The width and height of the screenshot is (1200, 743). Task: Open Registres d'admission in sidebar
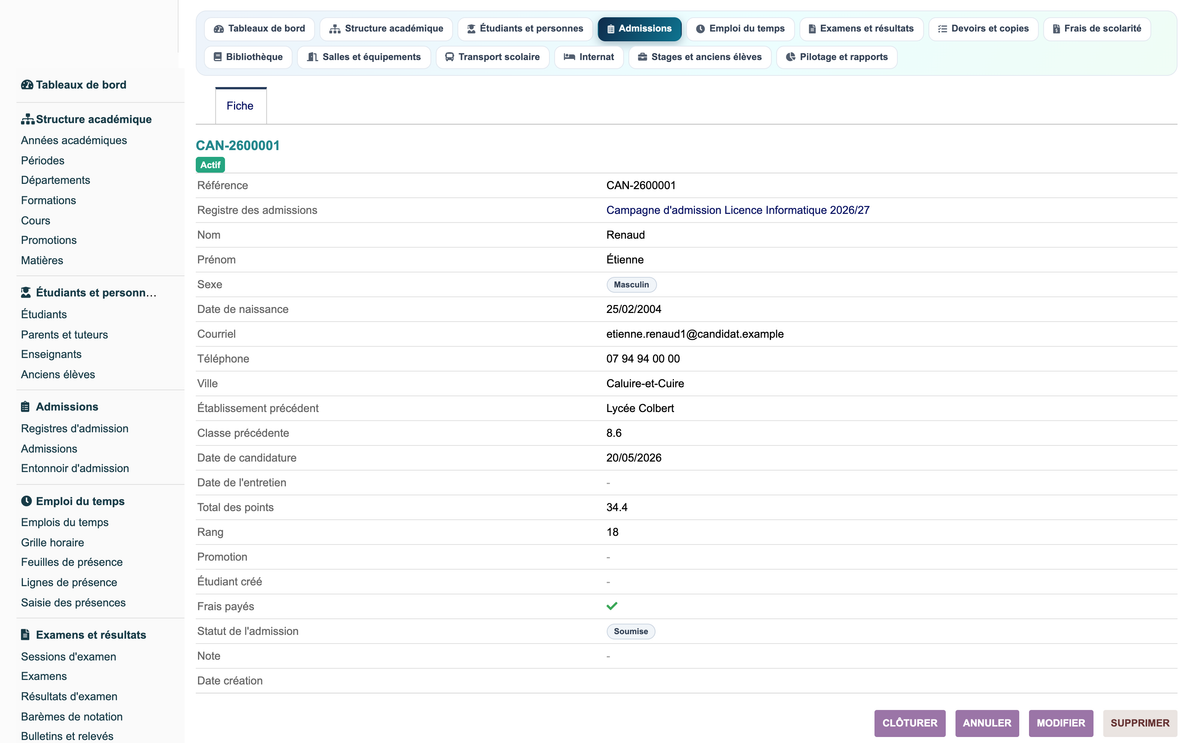tap(75, 429)
